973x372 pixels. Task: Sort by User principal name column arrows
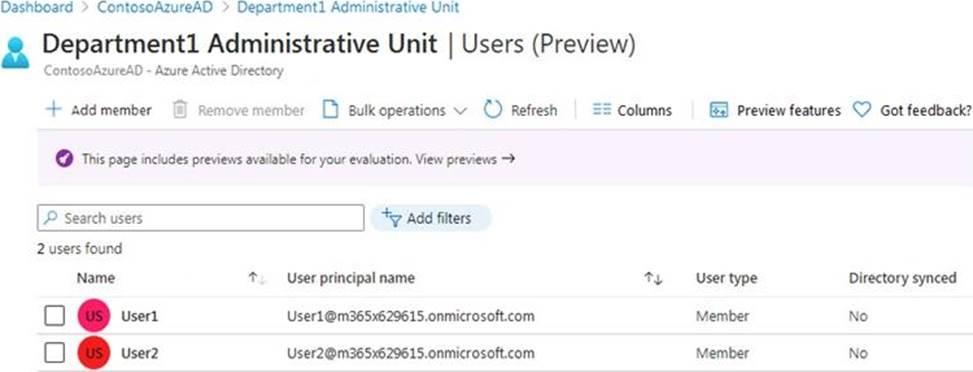pos(653,279)
